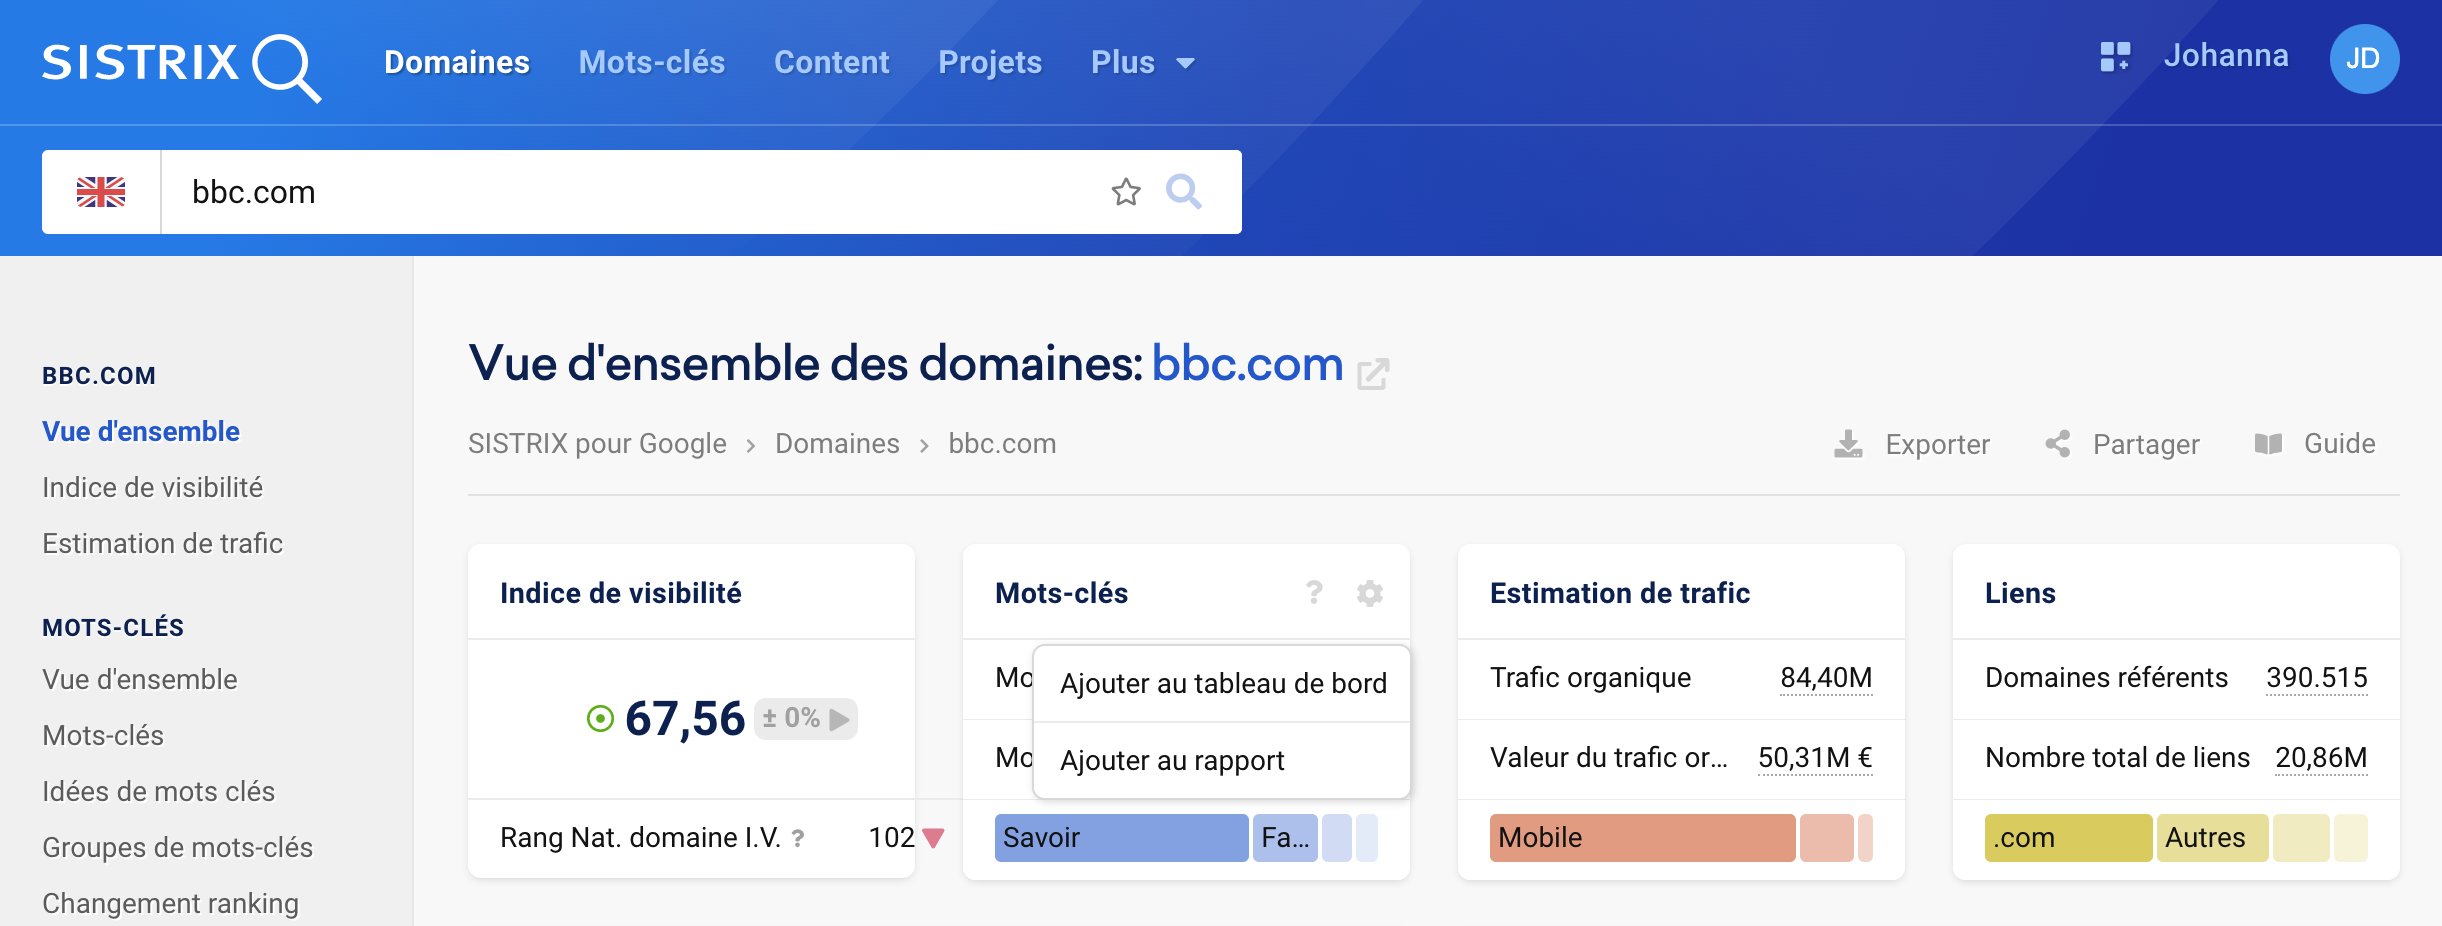Click Estimation de trafic card title

click(x=1620, y=593)
